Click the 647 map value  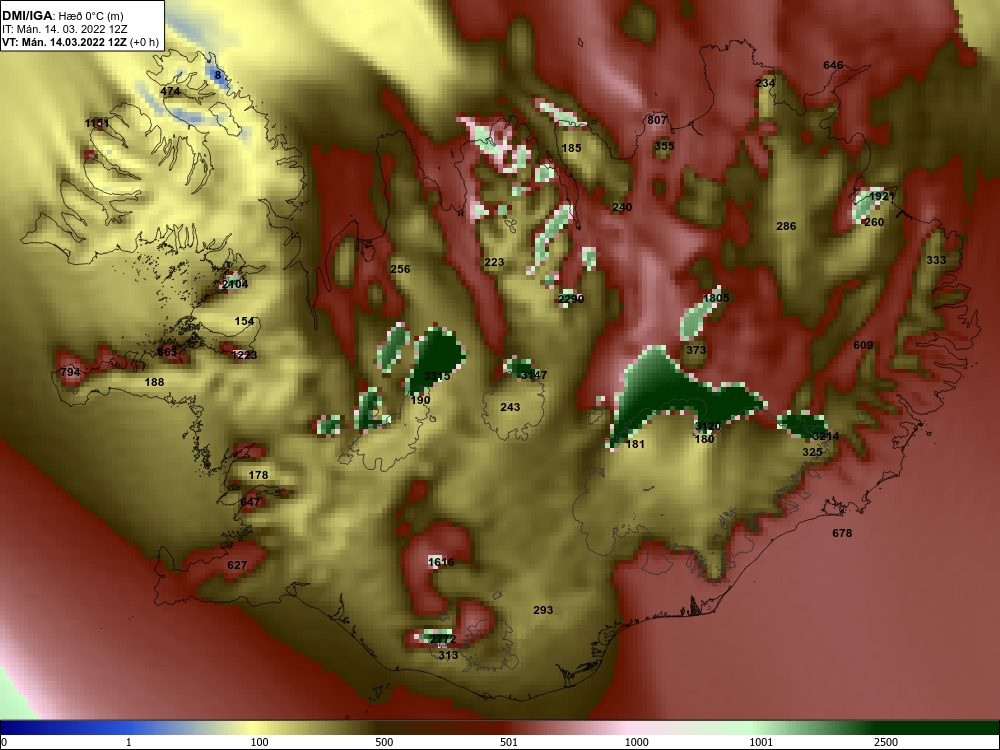coord(250,502)
